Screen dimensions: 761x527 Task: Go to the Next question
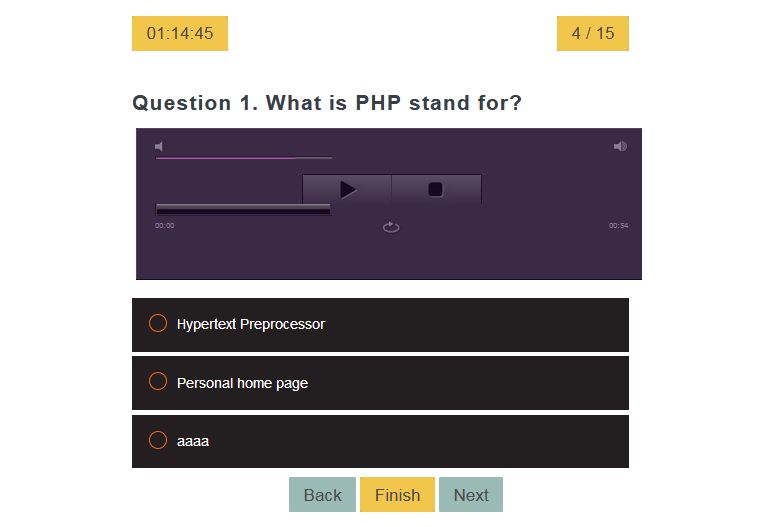[x=471, y=495]
